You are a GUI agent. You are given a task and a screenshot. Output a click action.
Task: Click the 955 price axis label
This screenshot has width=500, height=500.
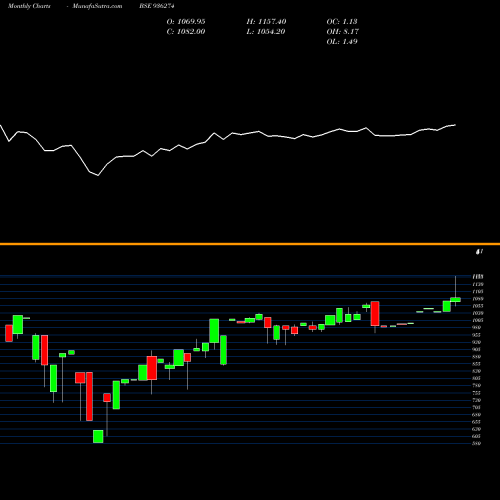click(x=477, y=335)
